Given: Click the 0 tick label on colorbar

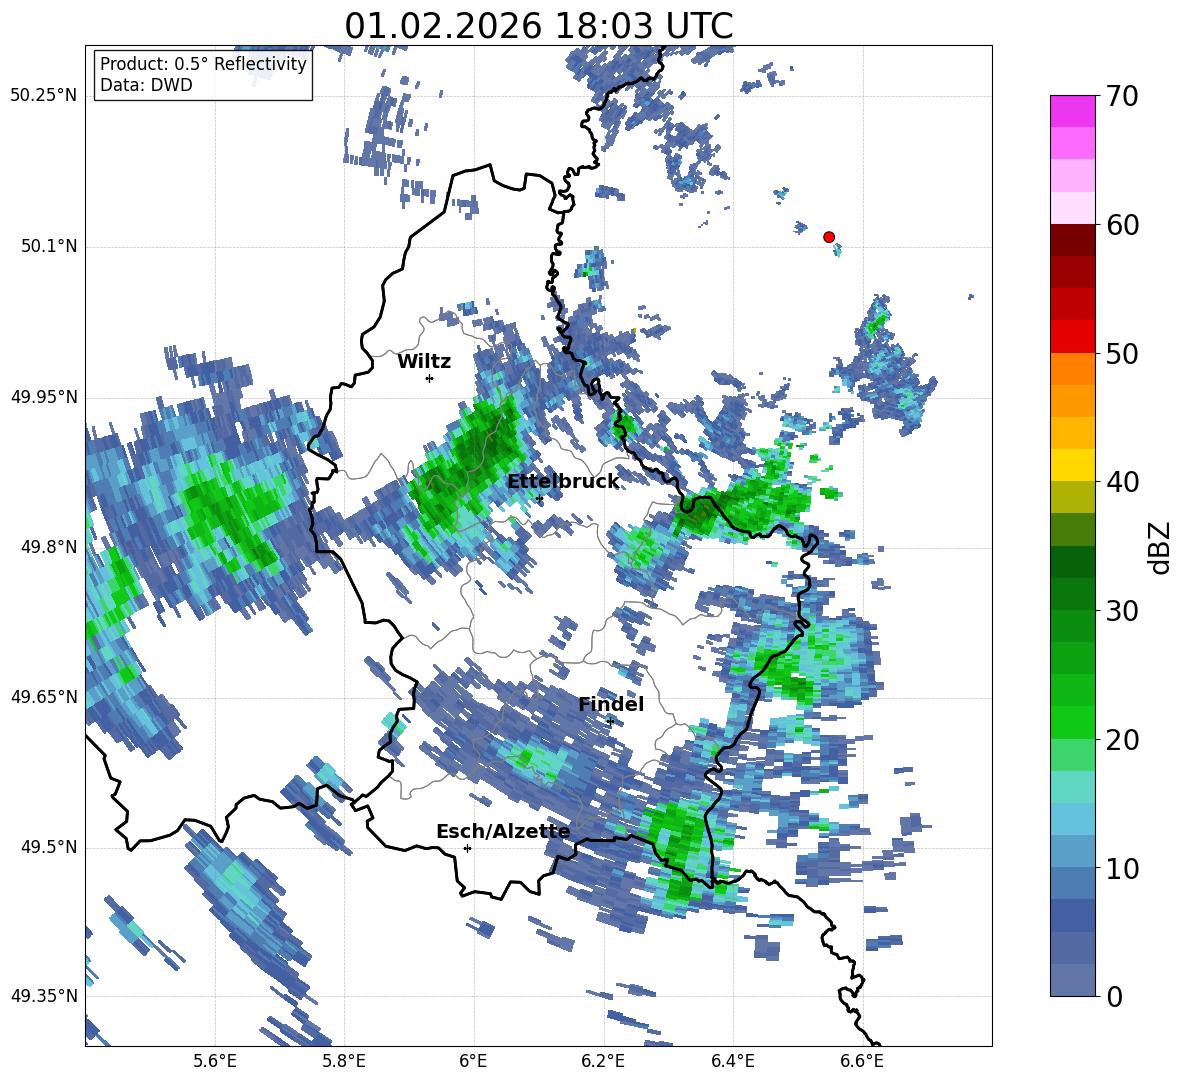Looking at the screenshot, I should click(1114, 997).
